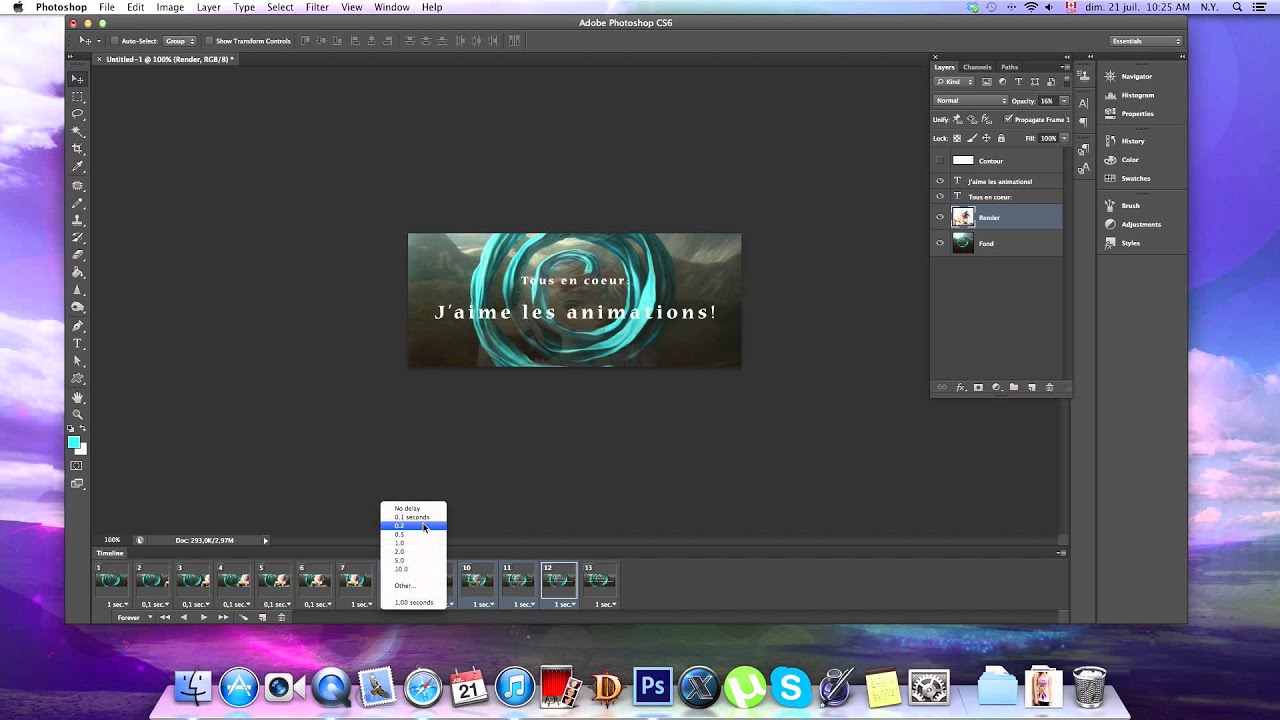Screen dimensions: 1280x720
Task: Uncheck Propagate Frame 1
Action: click(1007, 119)
